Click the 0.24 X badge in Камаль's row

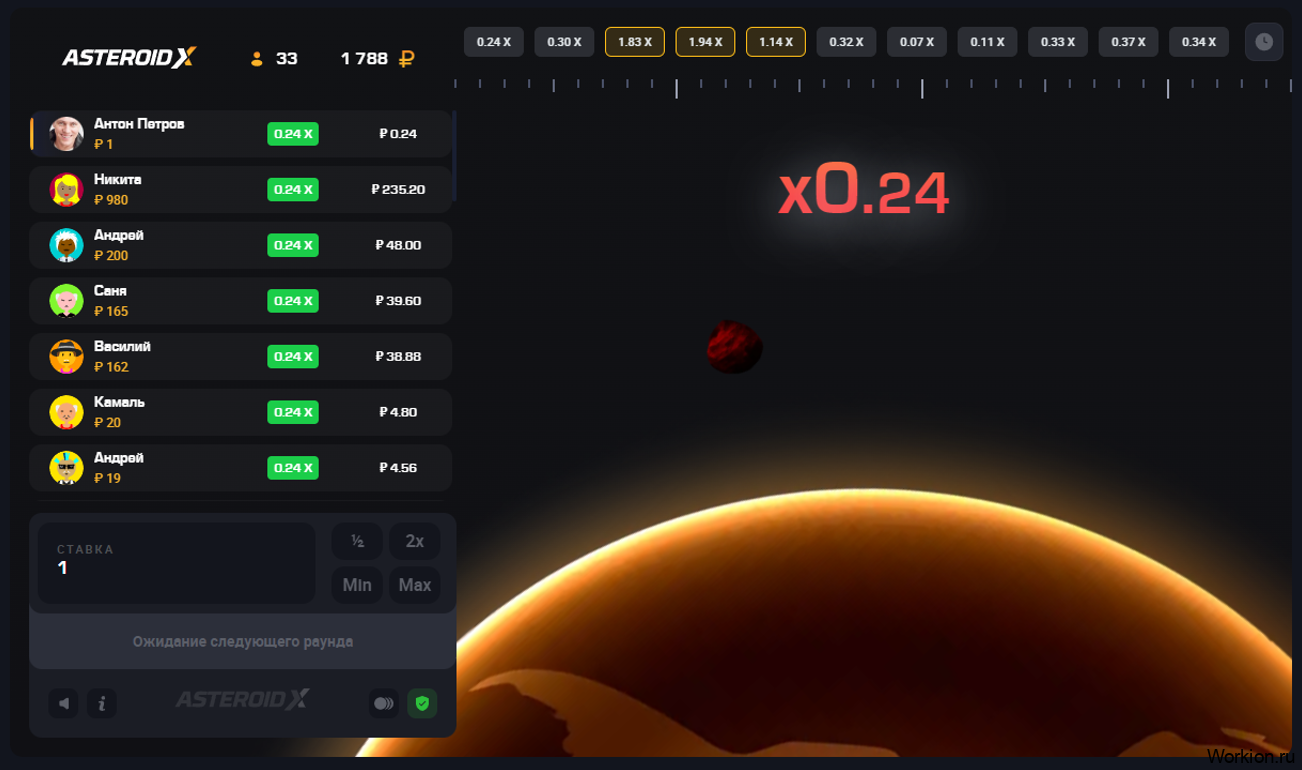(293, 412)
